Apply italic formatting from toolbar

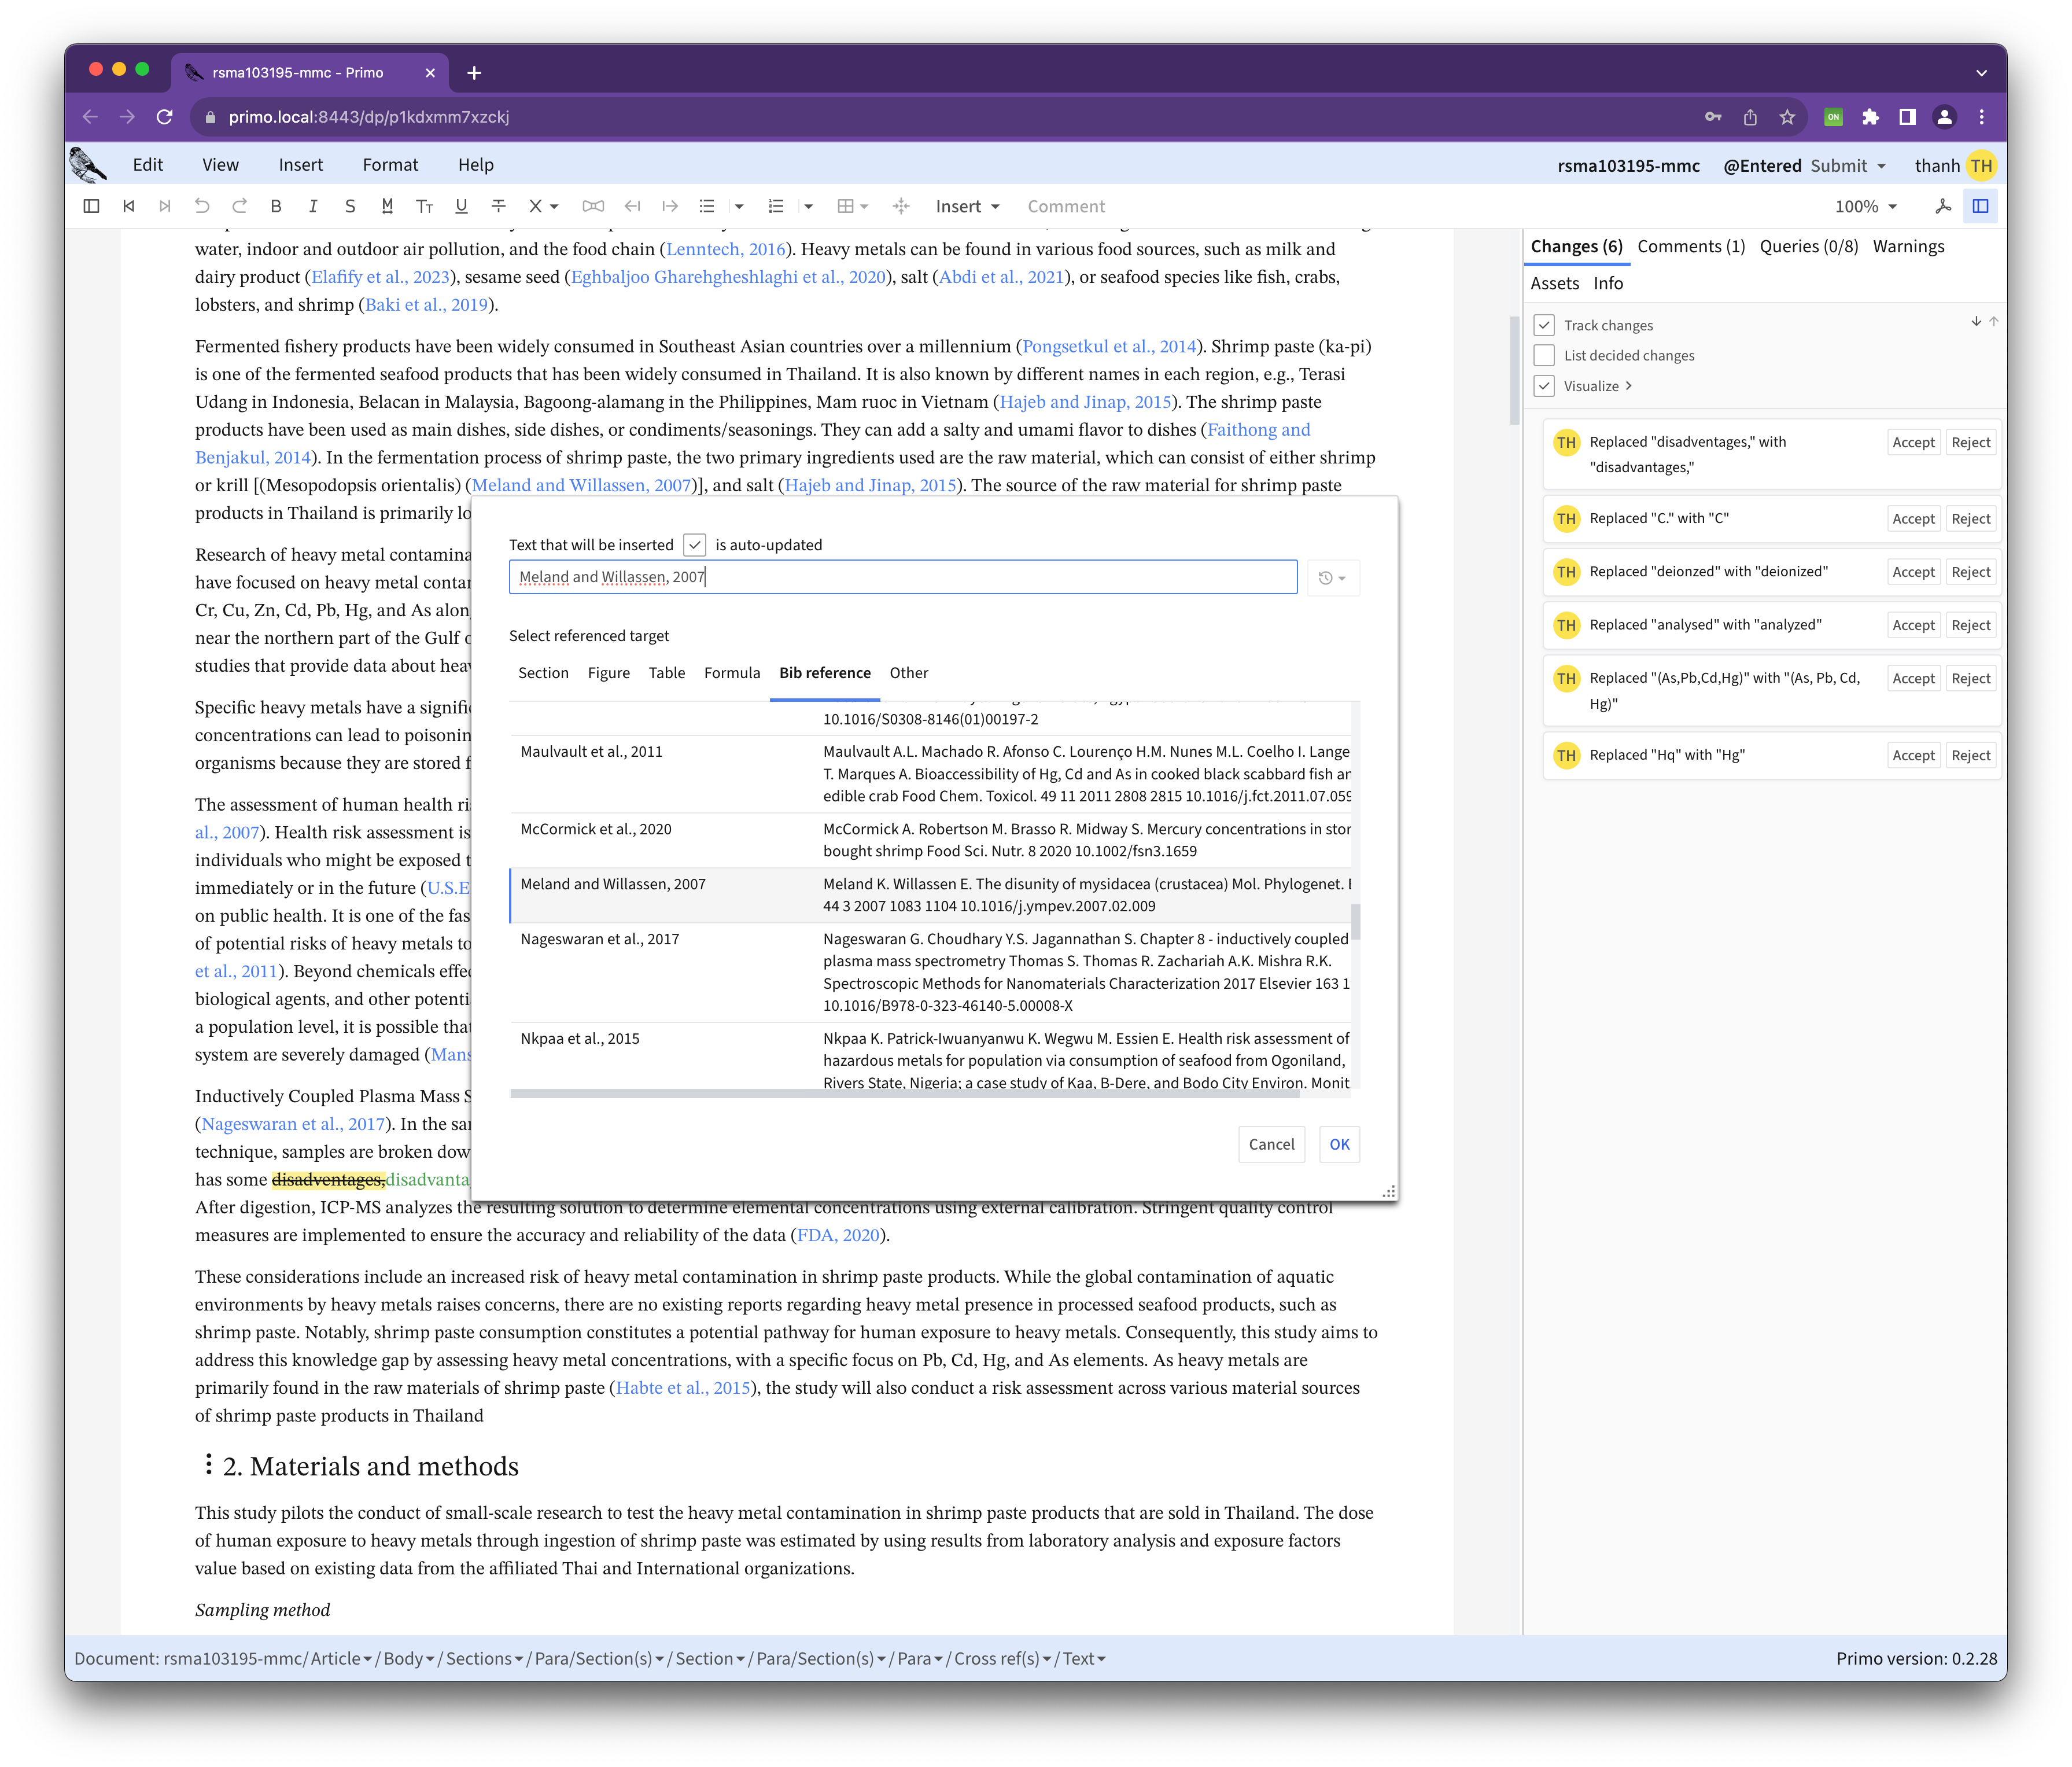pos(313,206)
